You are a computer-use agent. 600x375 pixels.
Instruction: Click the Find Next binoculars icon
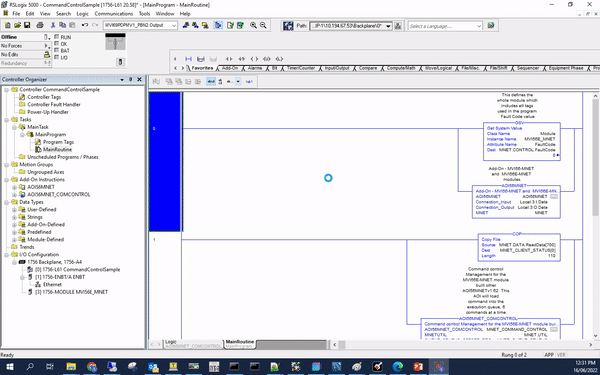coord(195,25)
